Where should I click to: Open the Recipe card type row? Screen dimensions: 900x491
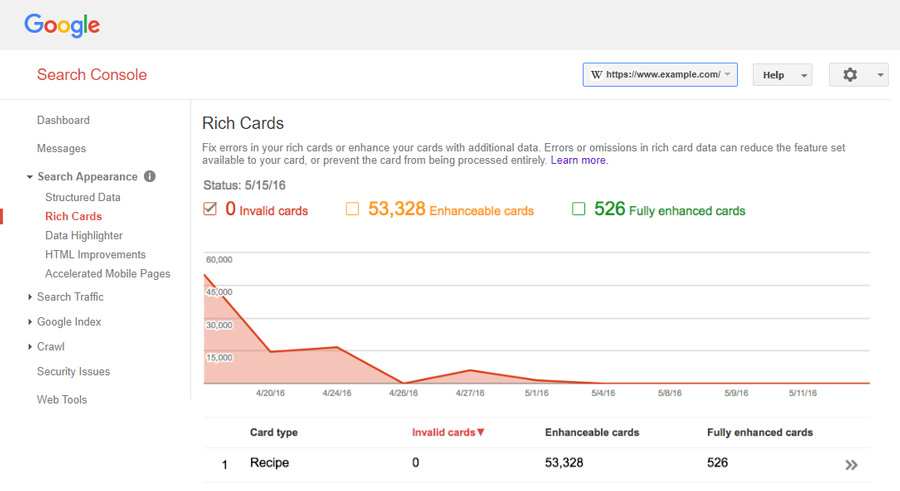pos(537,463)
